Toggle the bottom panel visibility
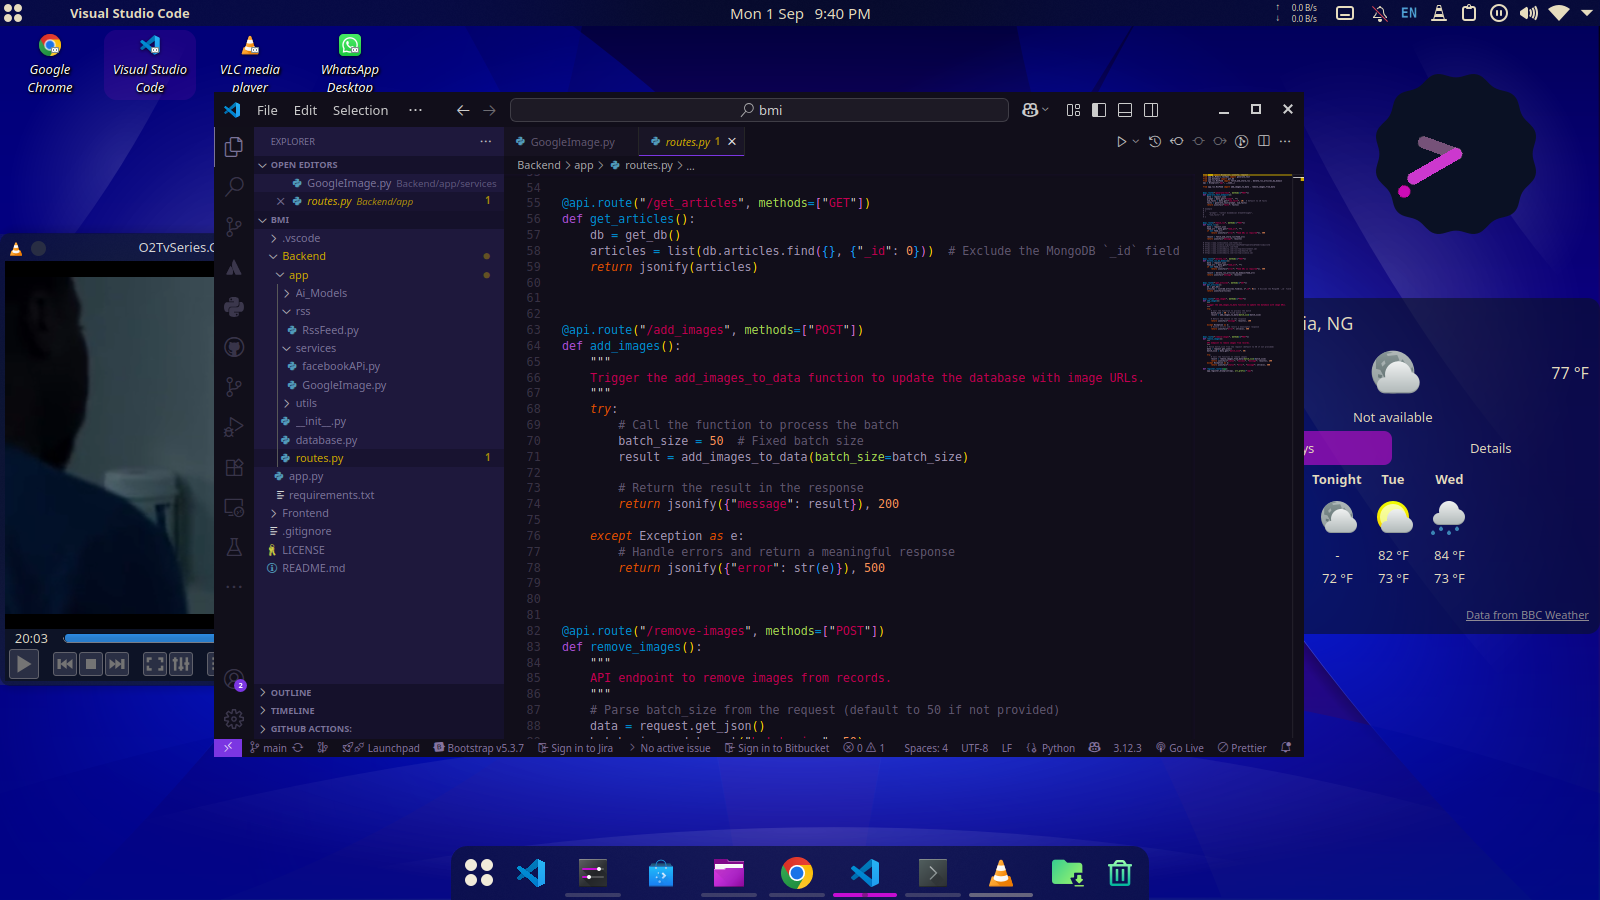The height and width of the screenshot is (900, 1600). tap(1125, 110)
